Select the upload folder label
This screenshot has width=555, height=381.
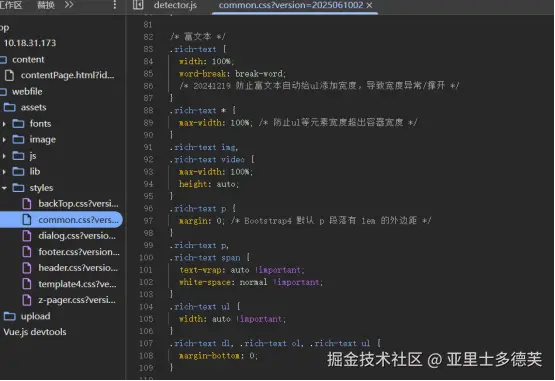coord(35,316)
